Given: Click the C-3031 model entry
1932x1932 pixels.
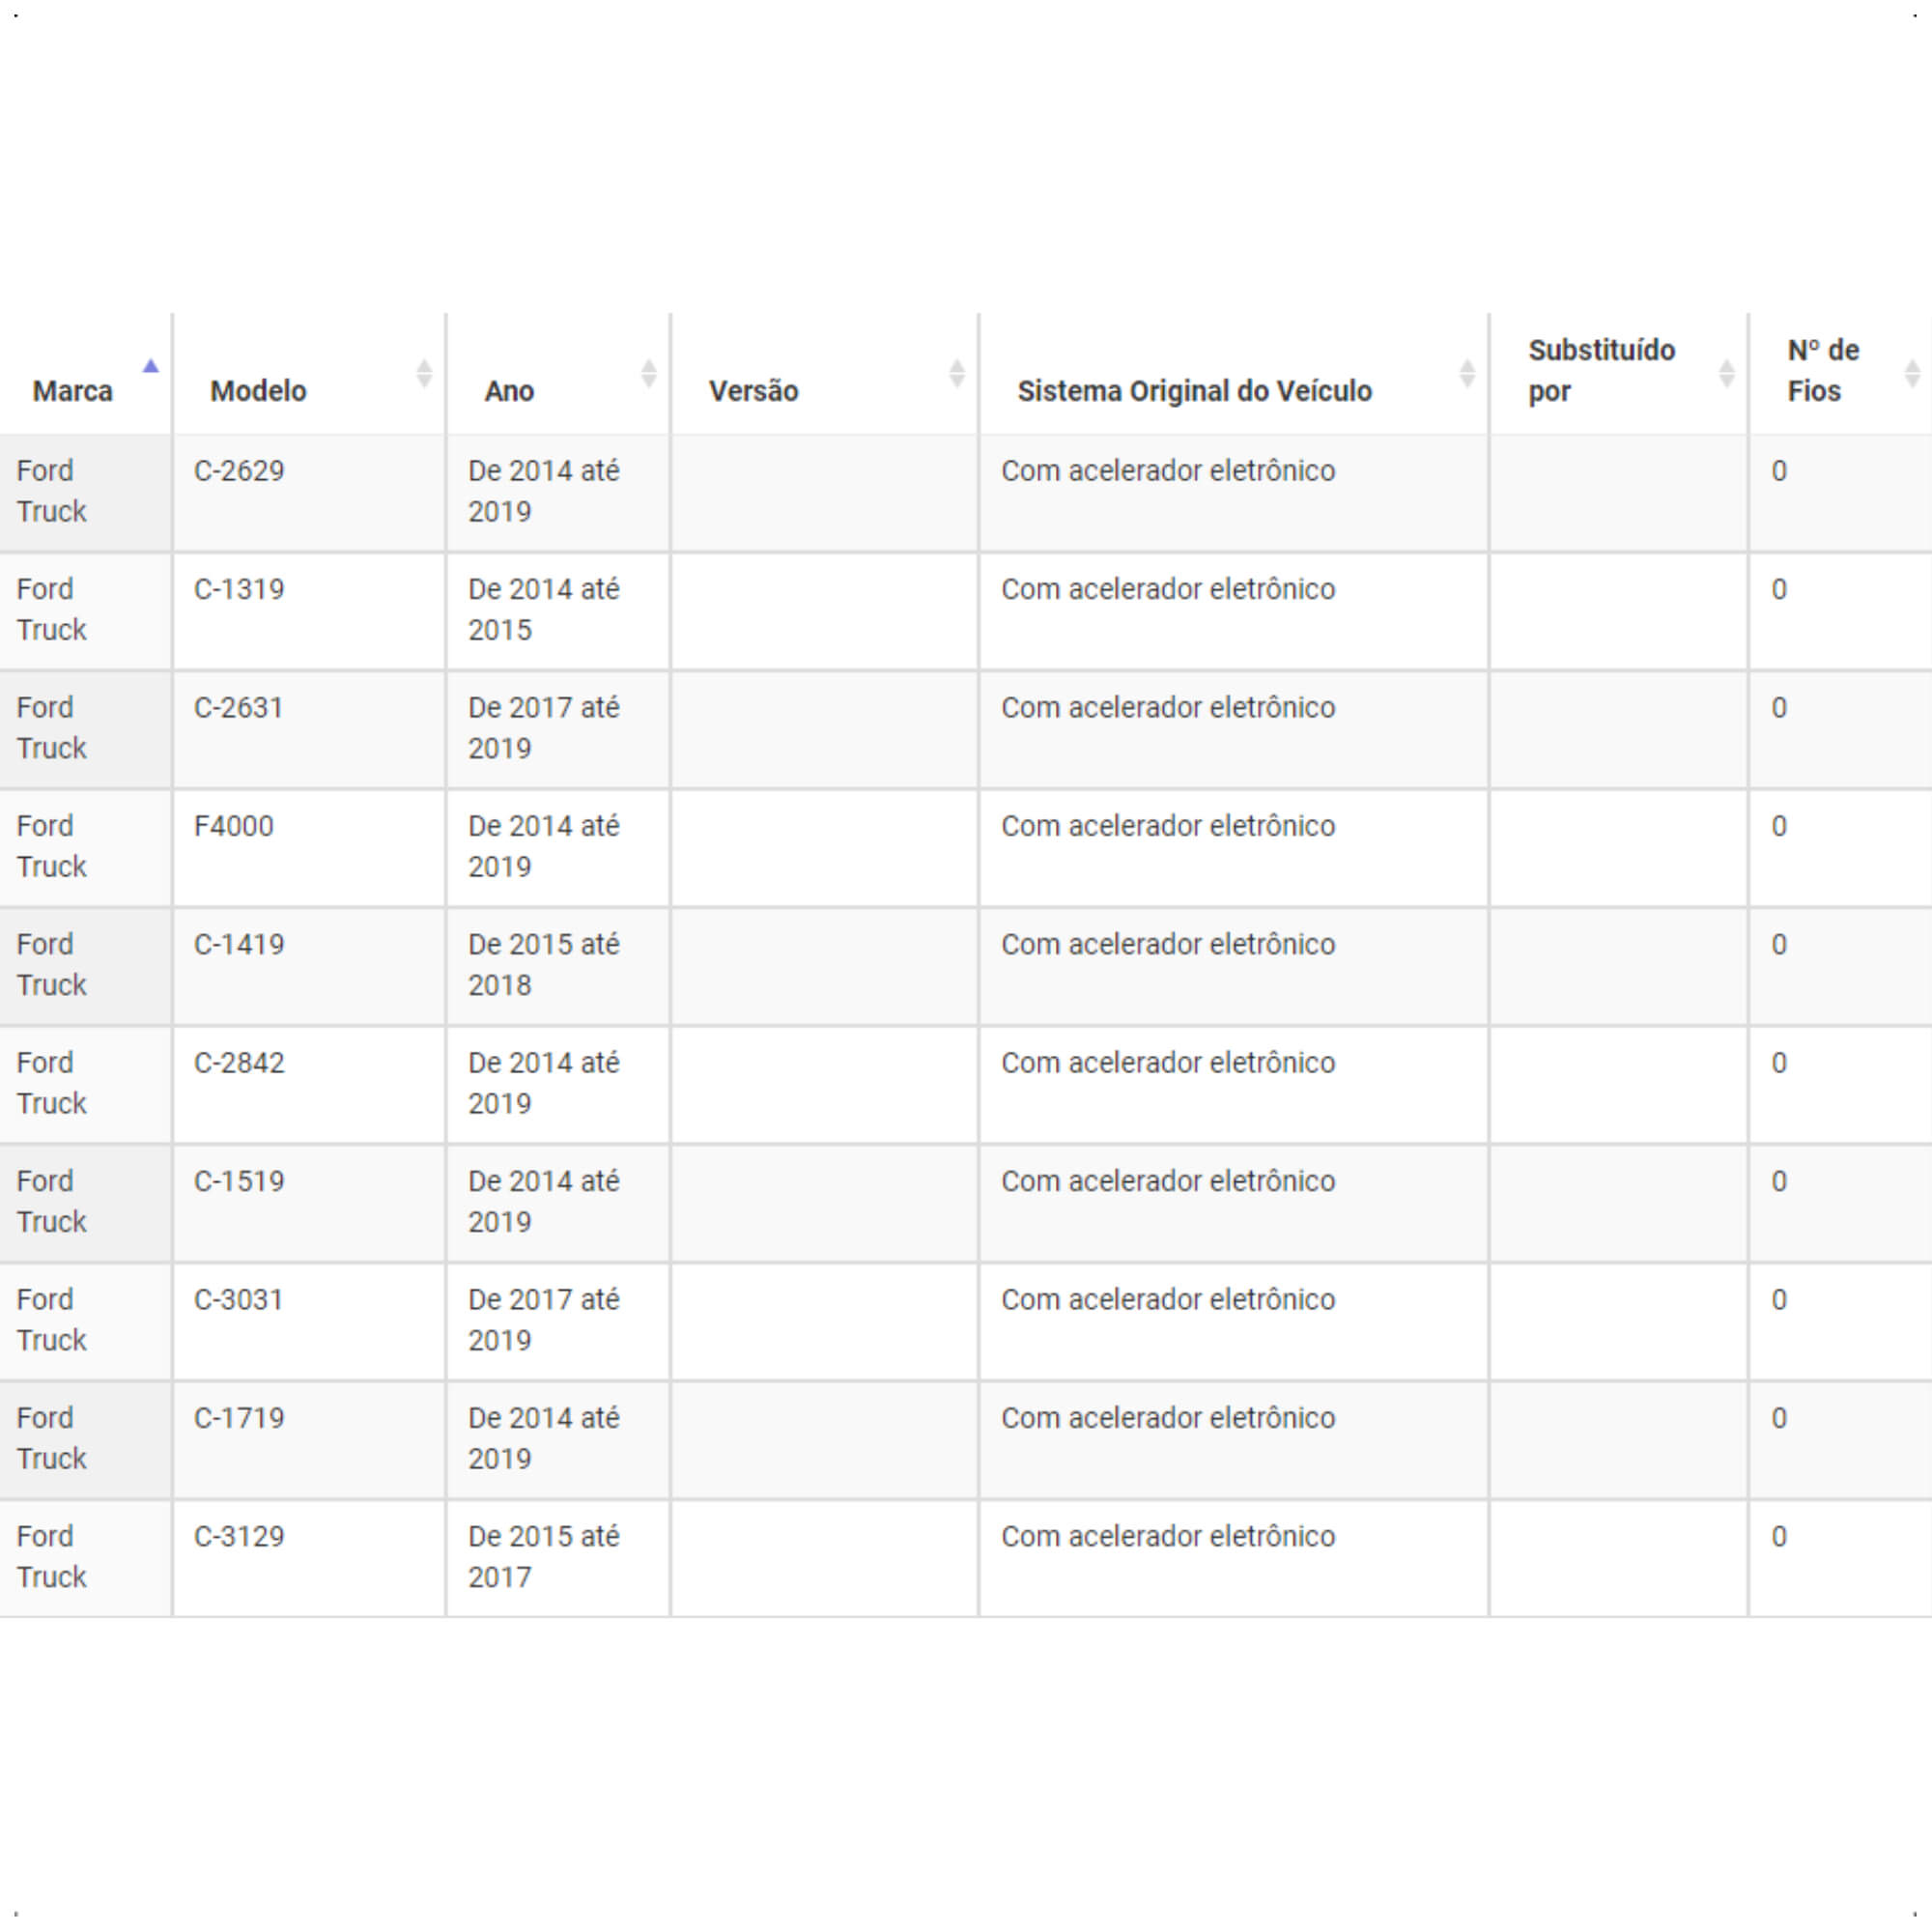Looking at the screenshot, I should point(309,1321).
